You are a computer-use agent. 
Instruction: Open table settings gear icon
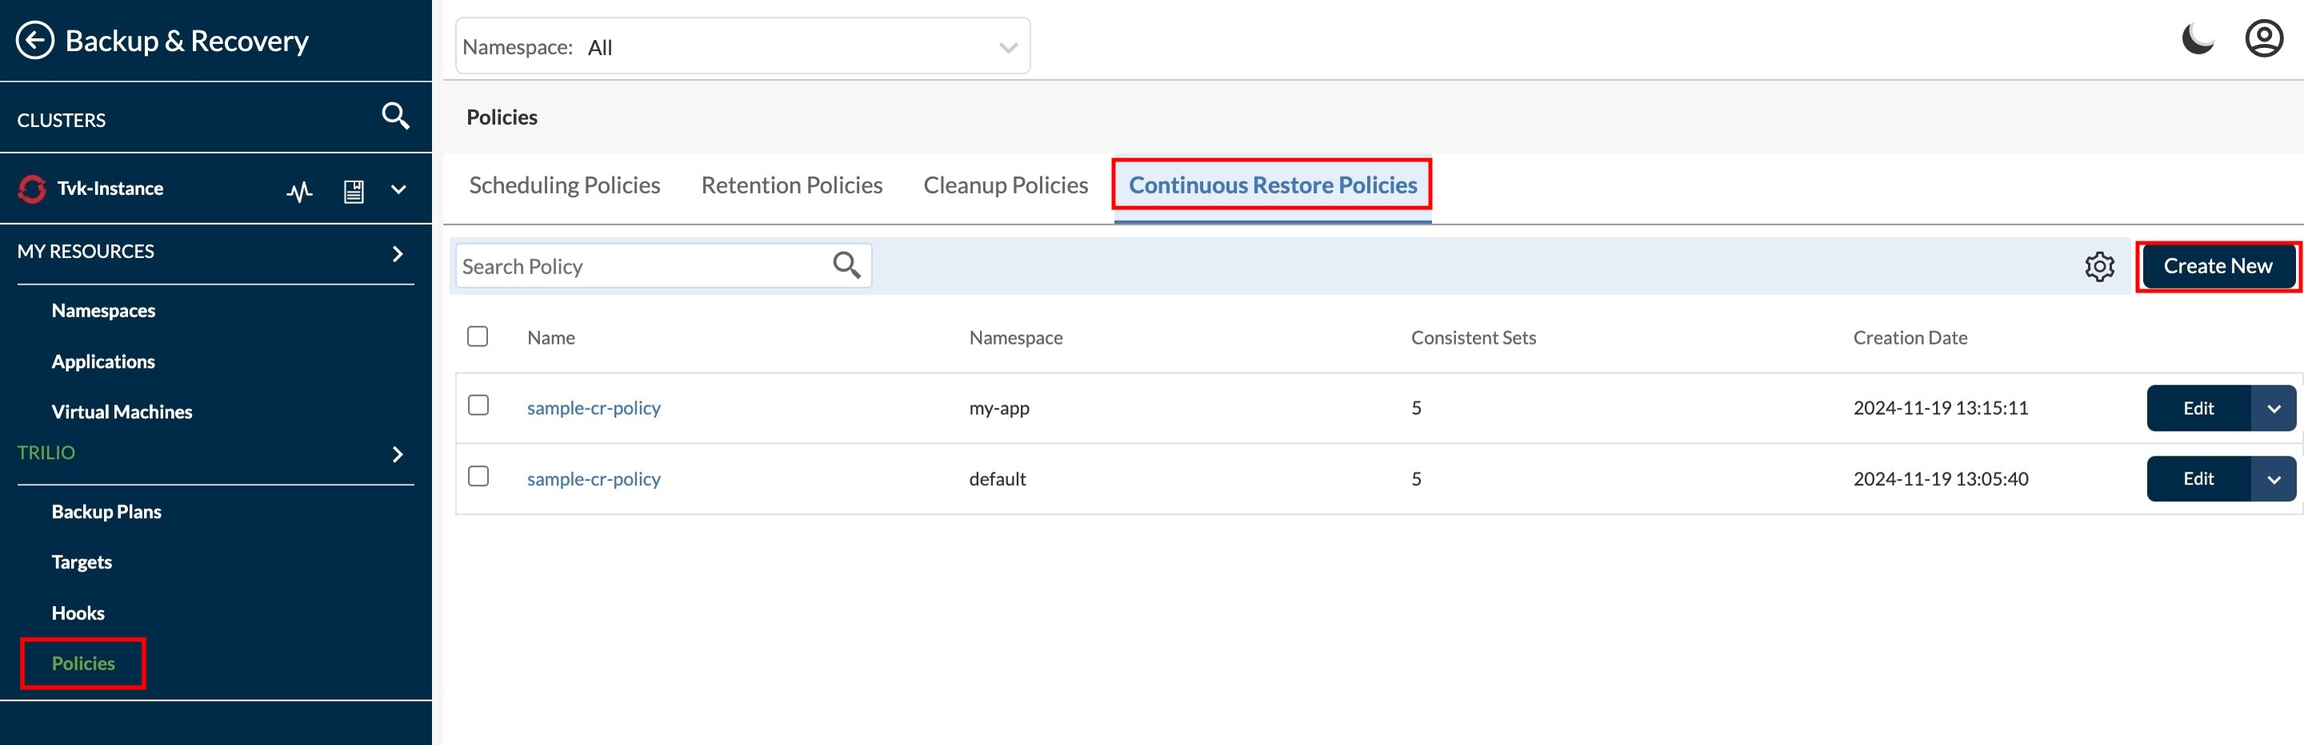(x=2099, y=266)
